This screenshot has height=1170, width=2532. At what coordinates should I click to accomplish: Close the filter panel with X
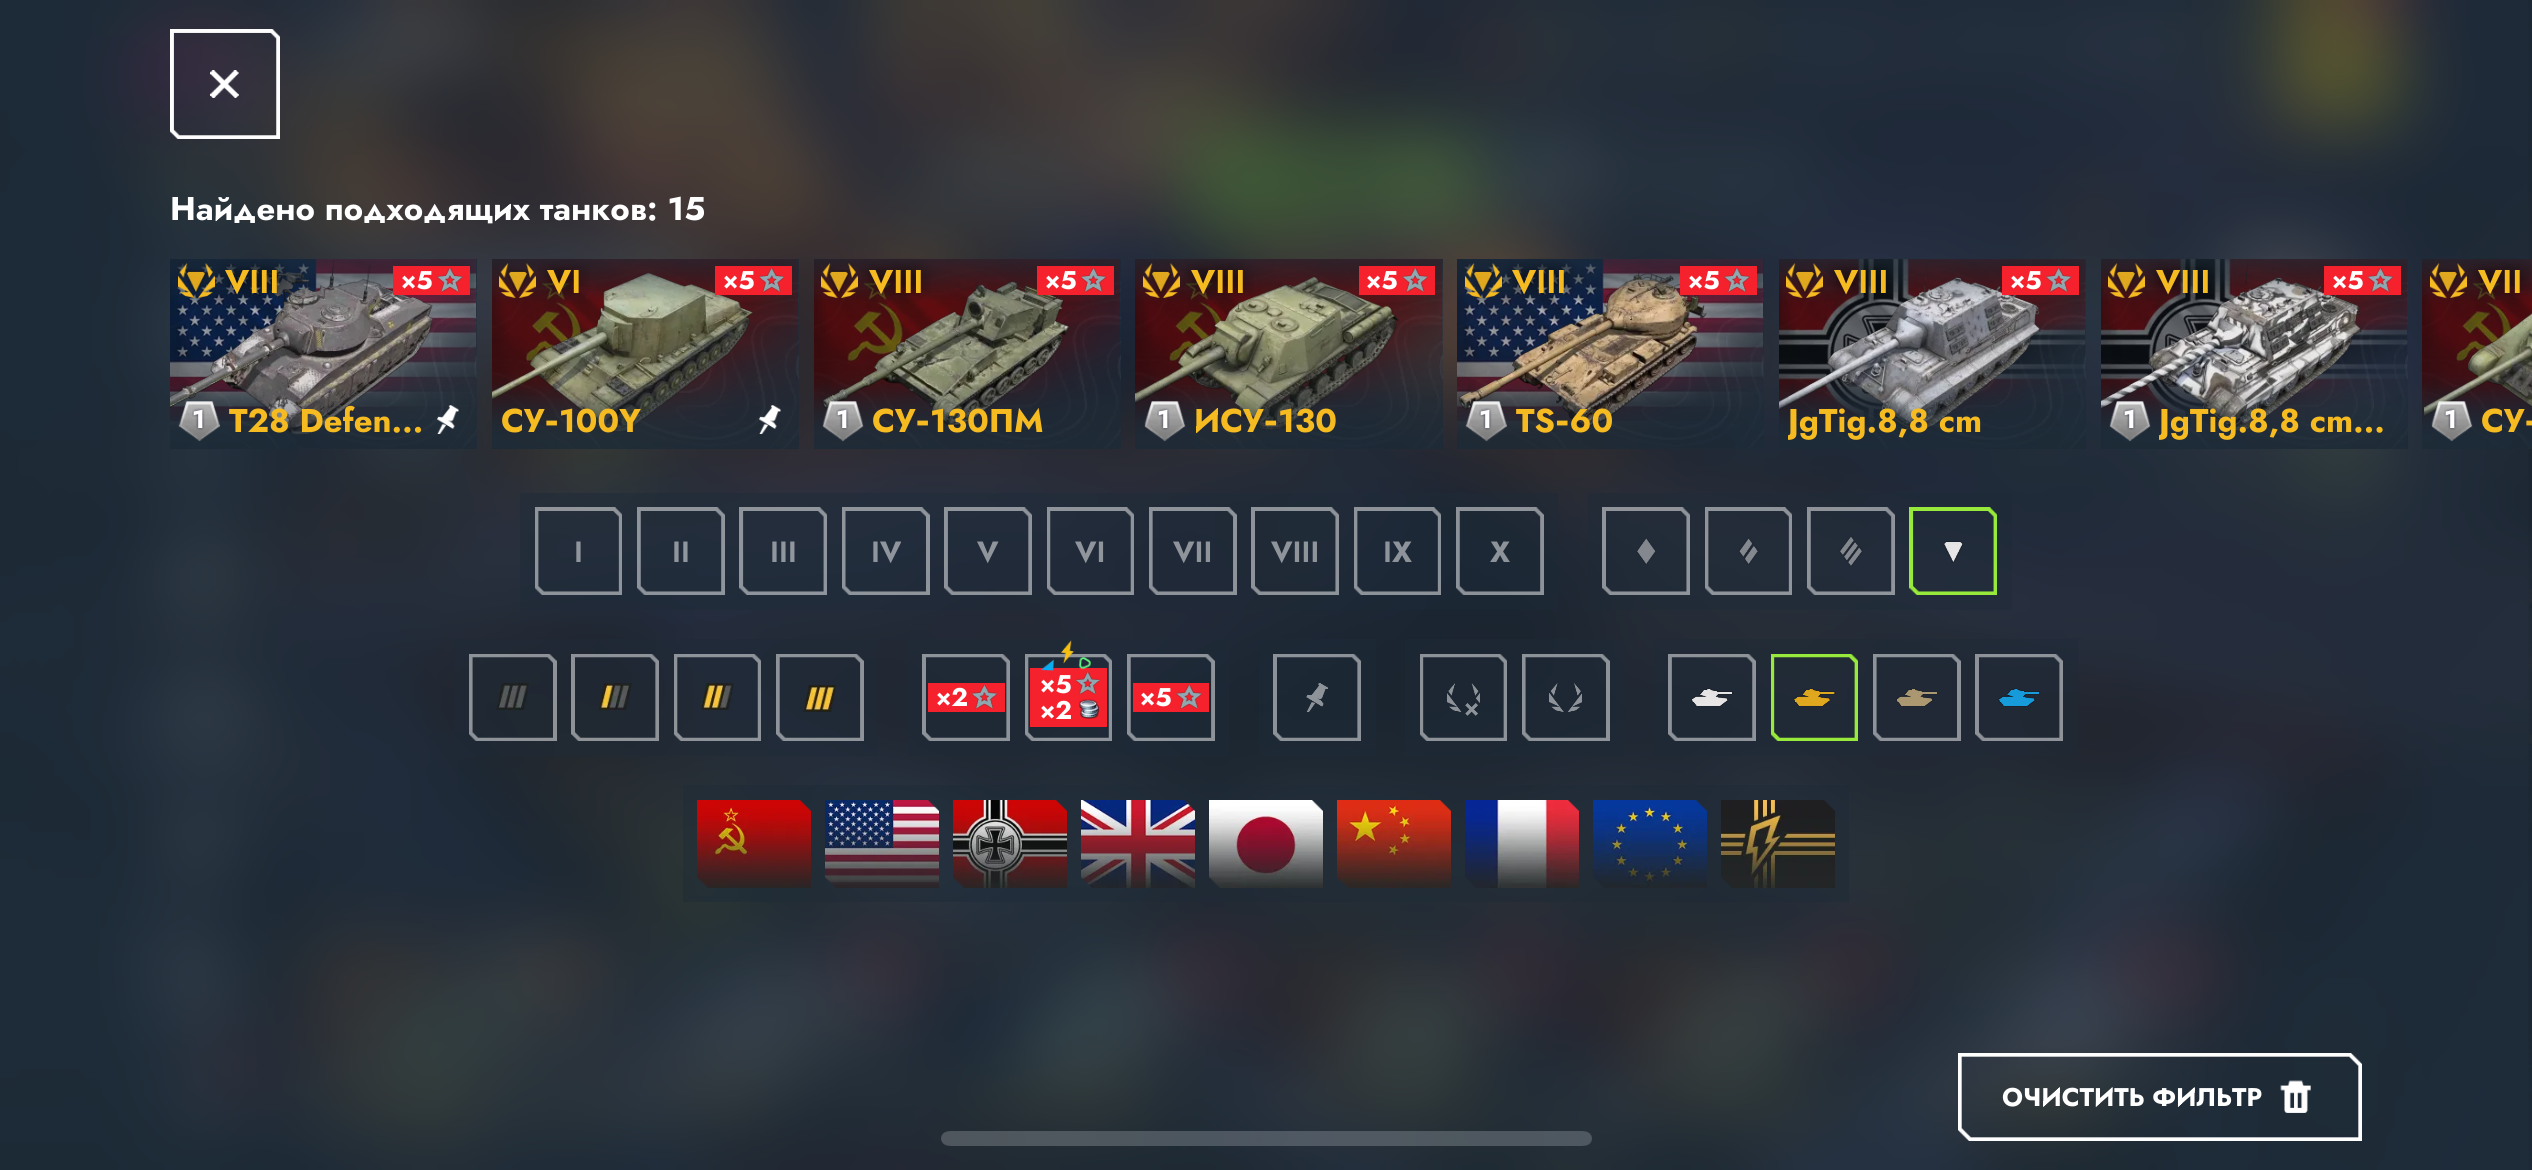click(224, 84)
